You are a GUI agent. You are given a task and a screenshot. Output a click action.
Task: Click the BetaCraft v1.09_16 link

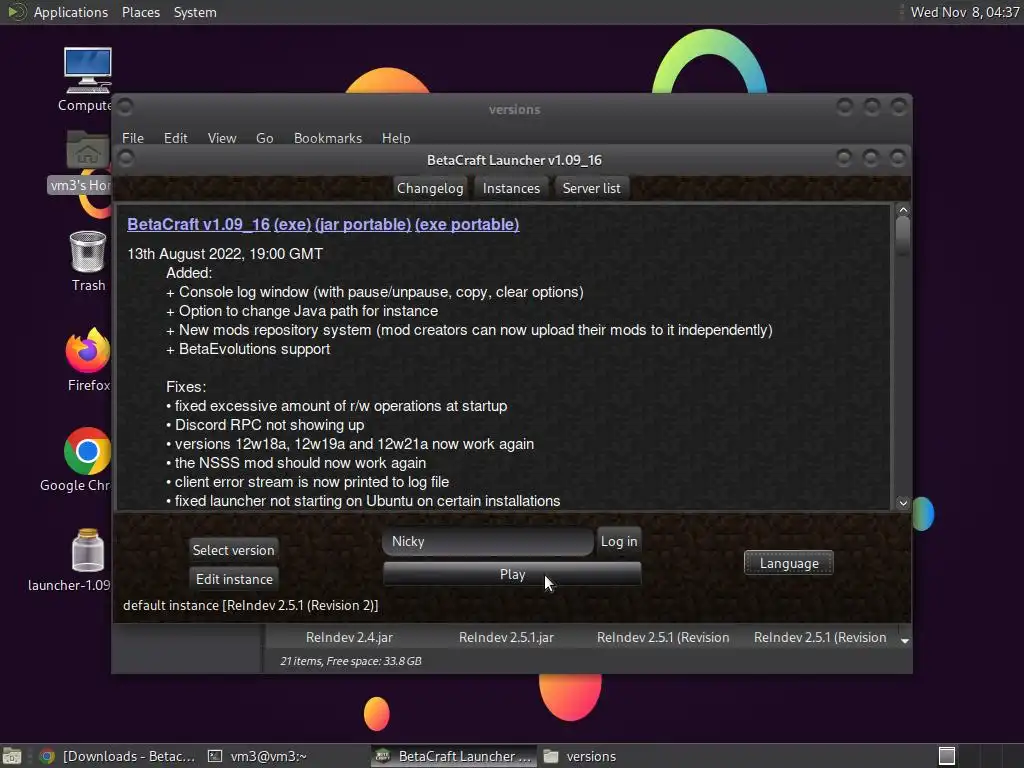pos(199,225)
